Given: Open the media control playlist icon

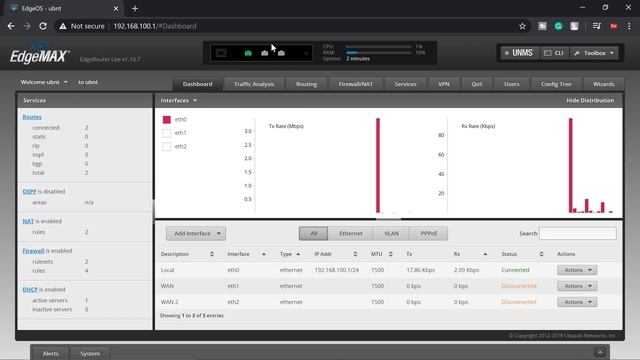Looking at the screenshot, I should [596, 26].
